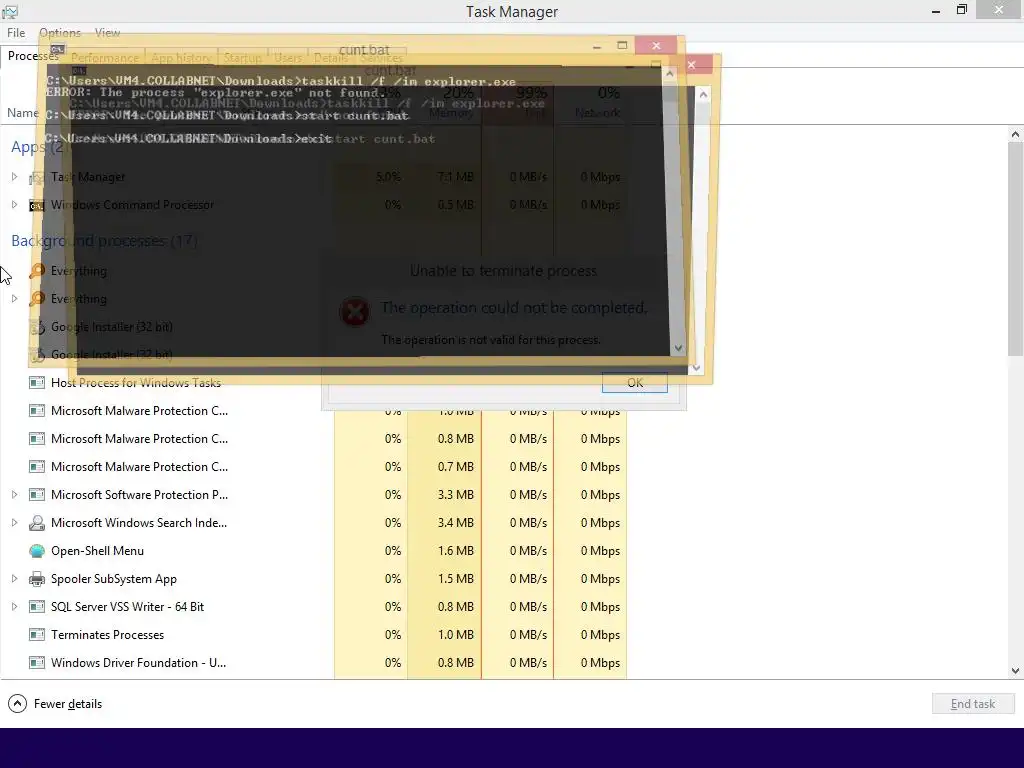Click the Microsoft Windows Search Indexer icon

37,522
